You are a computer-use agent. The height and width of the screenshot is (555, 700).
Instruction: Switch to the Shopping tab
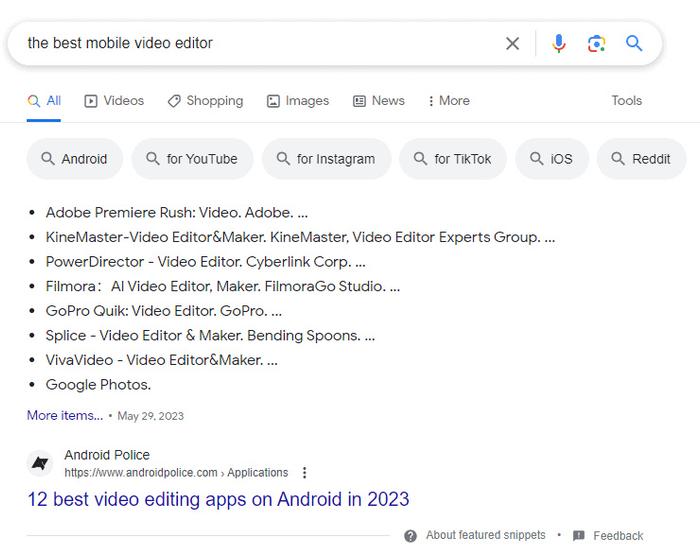click(205, 101)
